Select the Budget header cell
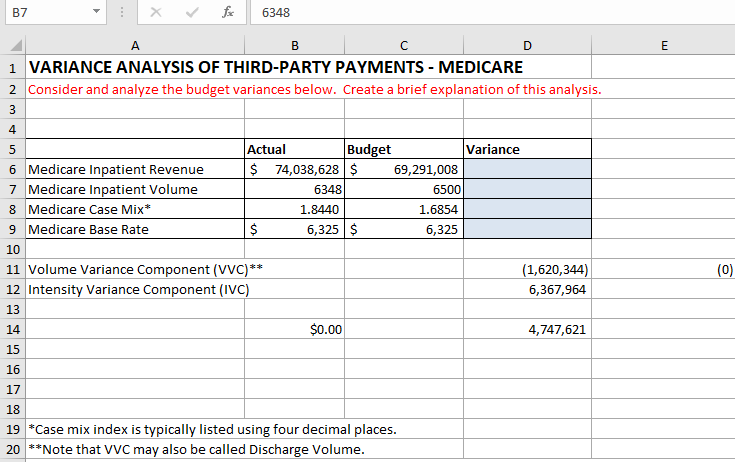The height and width of the screenshot is (462, 735). click(x=404, y=149)
